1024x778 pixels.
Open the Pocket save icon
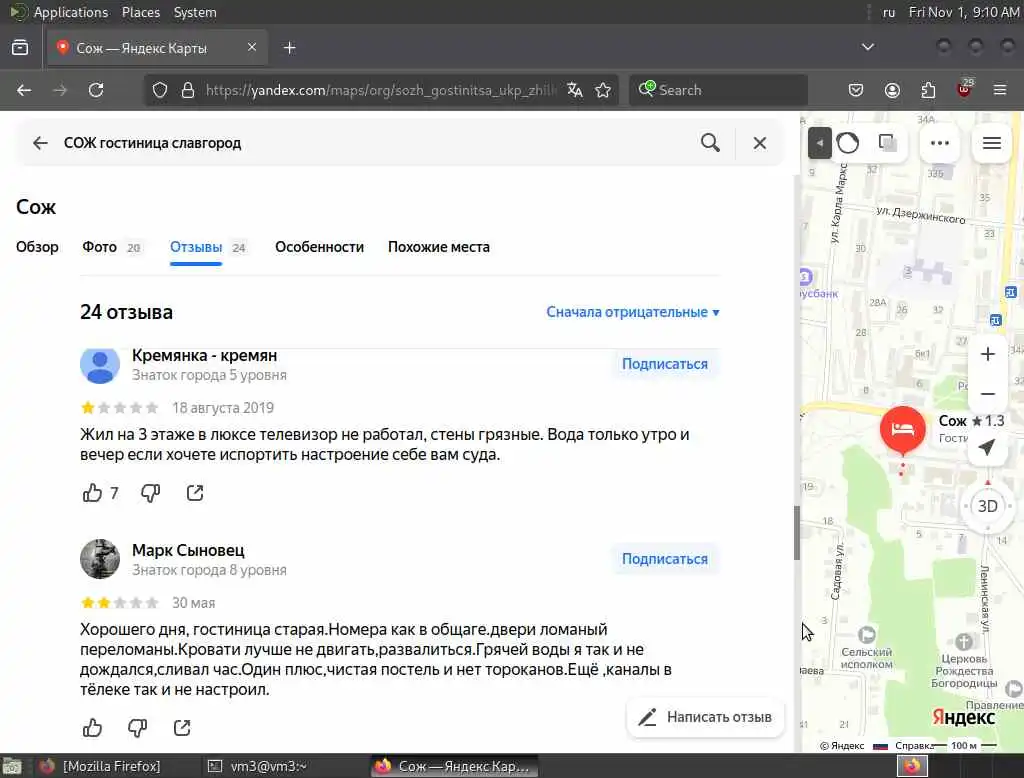pos(856,90)
